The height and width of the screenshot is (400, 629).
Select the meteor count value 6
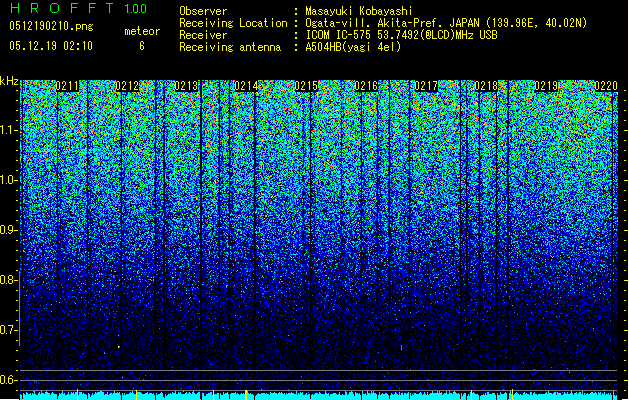pyautogui.click(x=142, y=46)
